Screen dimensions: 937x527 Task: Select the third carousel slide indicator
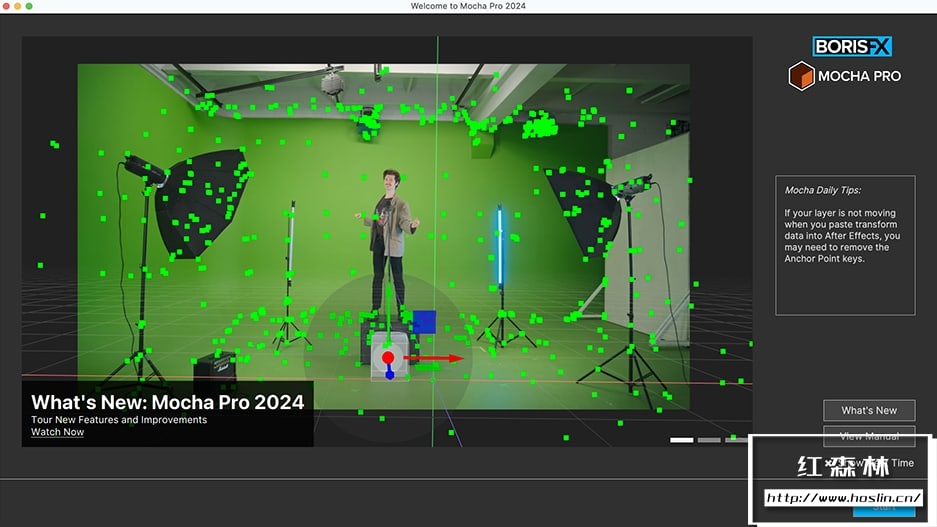(736, 440)
